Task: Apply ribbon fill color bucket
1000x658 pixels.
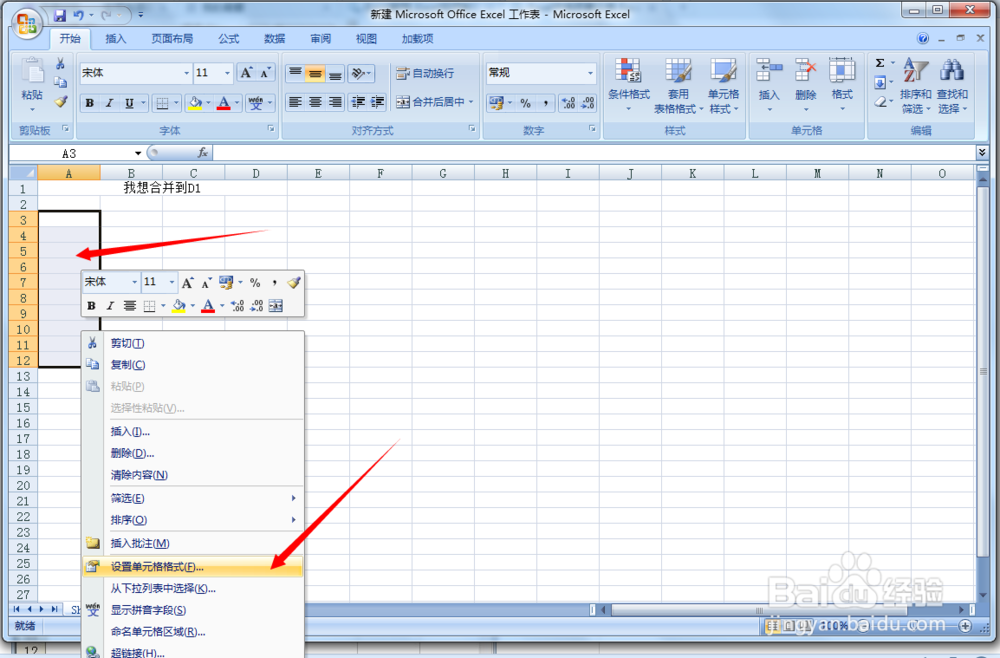Action: coord(195,103)
